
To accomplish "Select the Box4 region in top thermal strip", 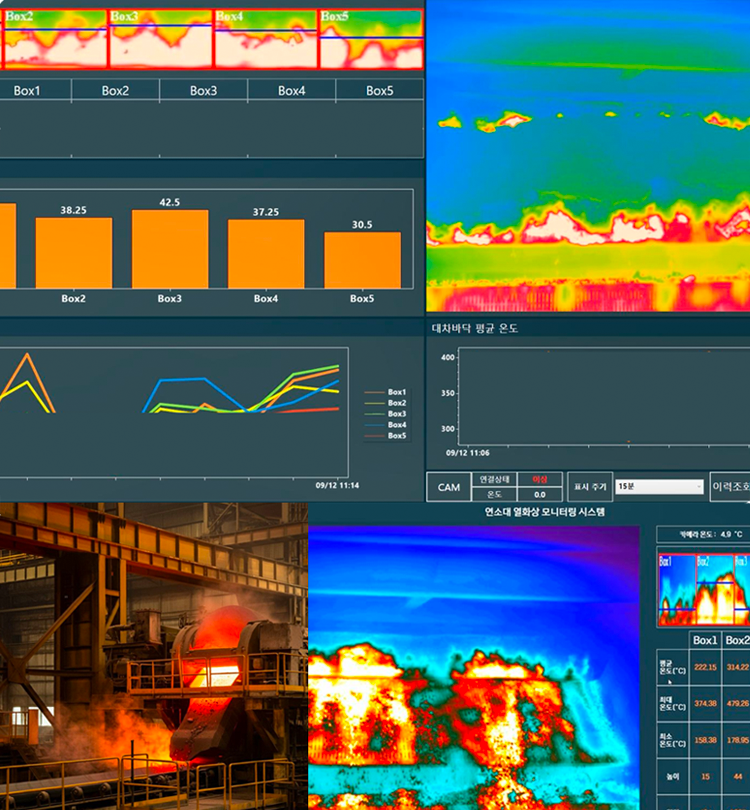I will [266, 40].
